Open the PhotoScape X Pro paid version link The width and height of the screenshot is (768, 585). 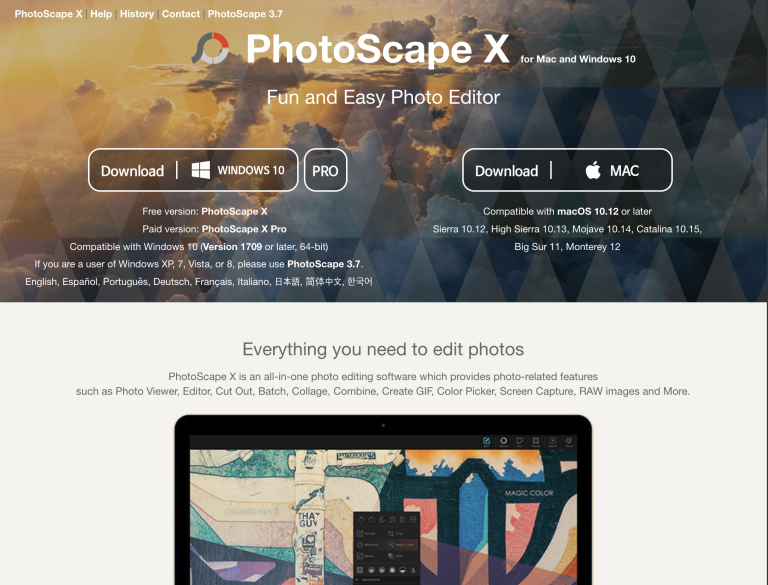[244, 229]
